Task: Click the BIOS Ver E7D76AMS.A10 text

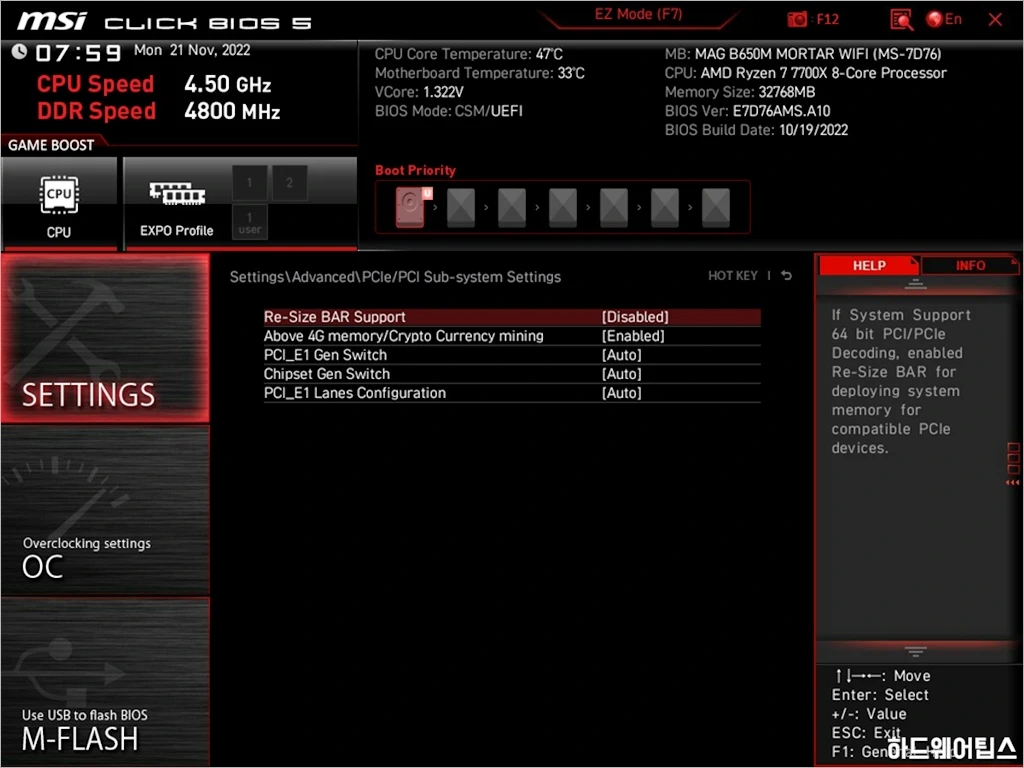Action: (747, 111)
